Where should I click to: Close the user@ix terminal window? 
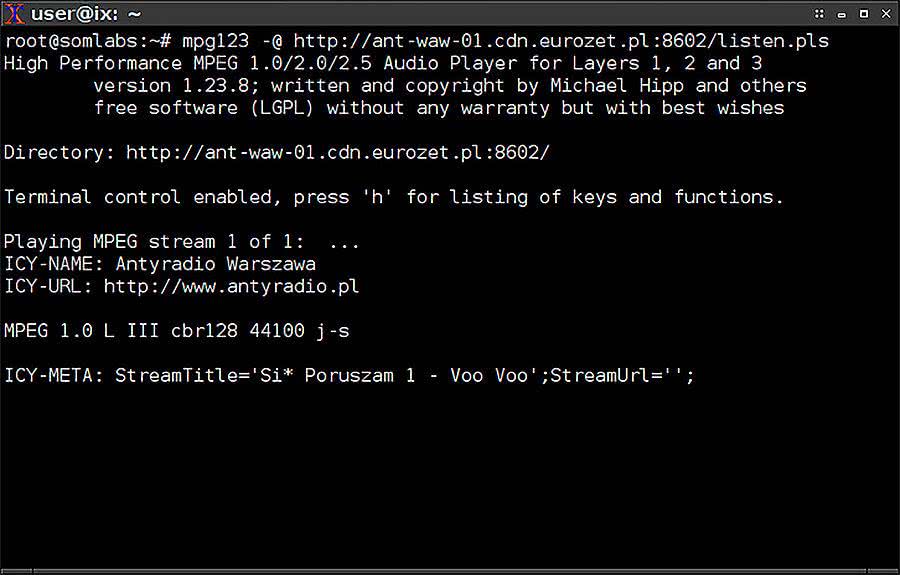(885, 13)
